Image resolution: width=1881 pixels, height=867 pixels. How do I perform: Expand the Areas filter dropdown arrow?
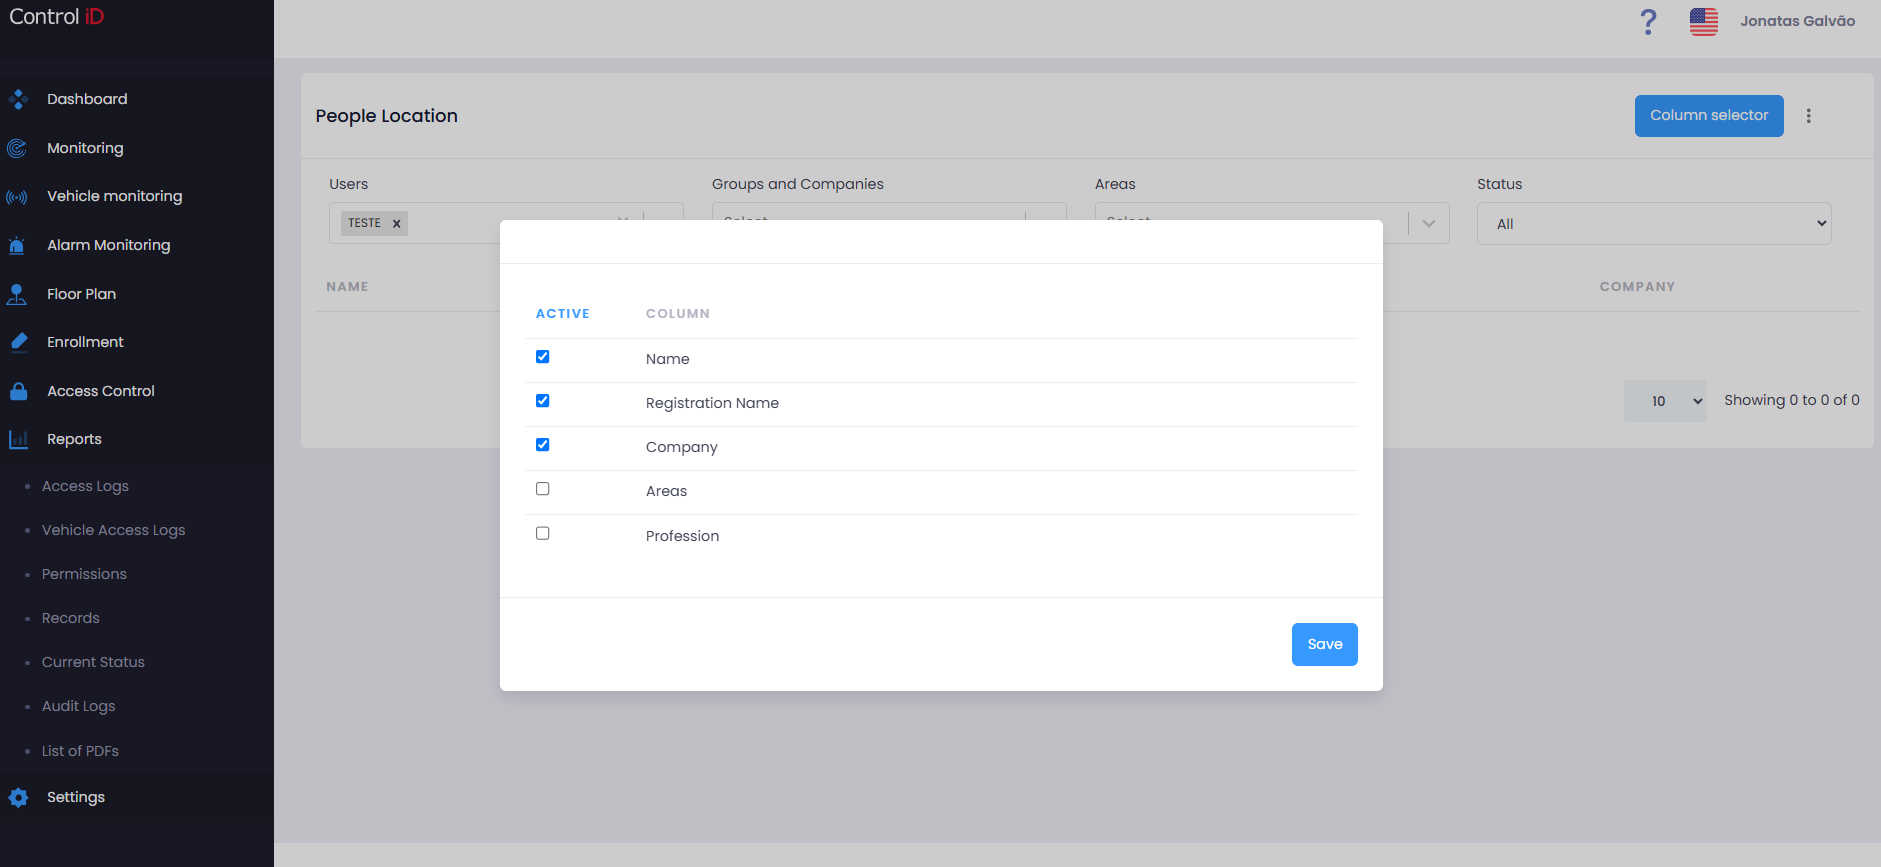click(1429, 224)
